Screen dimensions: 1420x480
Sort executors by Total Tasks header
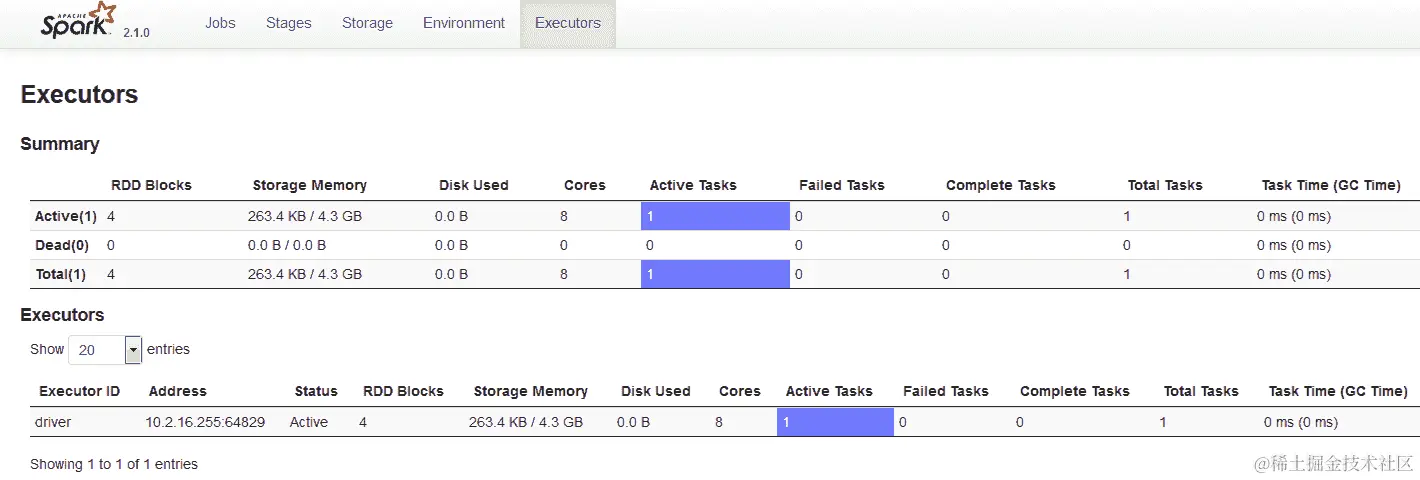click(x=1201, y=391)
